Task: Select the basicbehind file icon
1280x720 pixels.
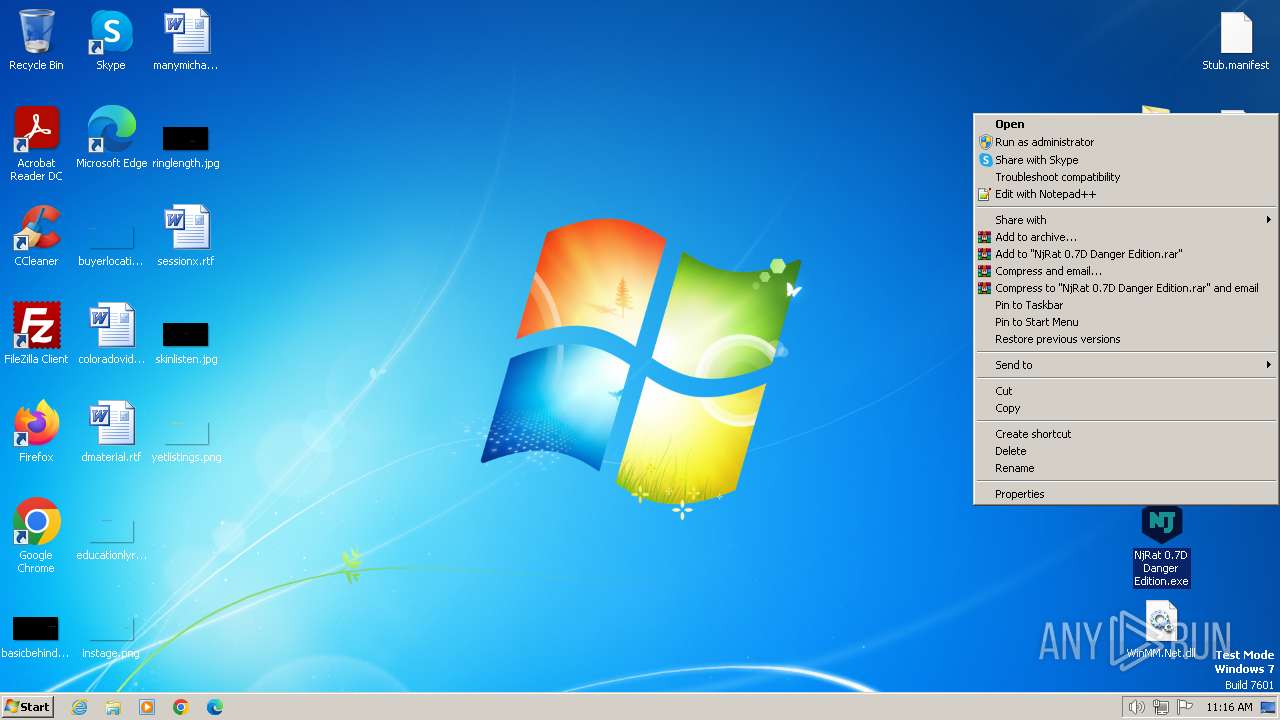Action: [x=36, y=635]
